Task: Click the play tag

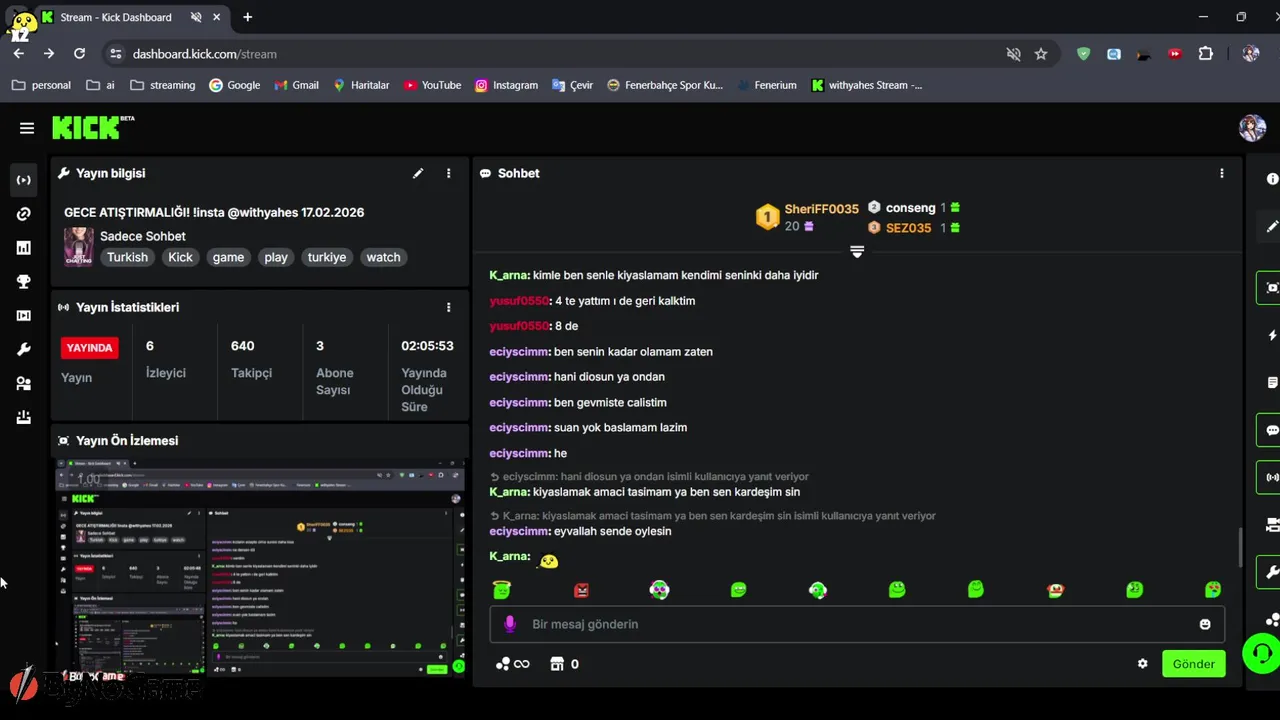Action: 276,257
